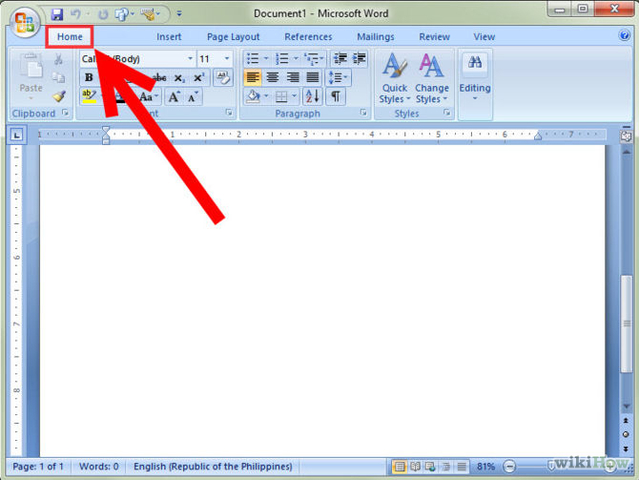Expand the font name dropdown arrow

[190, 59]
